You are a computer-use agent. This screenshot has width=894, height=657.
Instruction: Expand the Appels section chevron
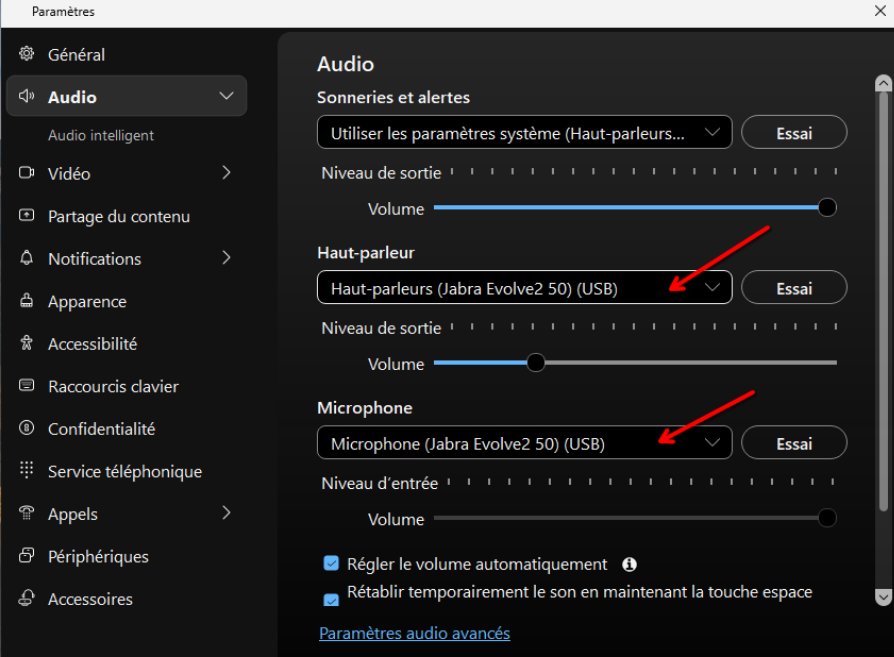point(226,513)
